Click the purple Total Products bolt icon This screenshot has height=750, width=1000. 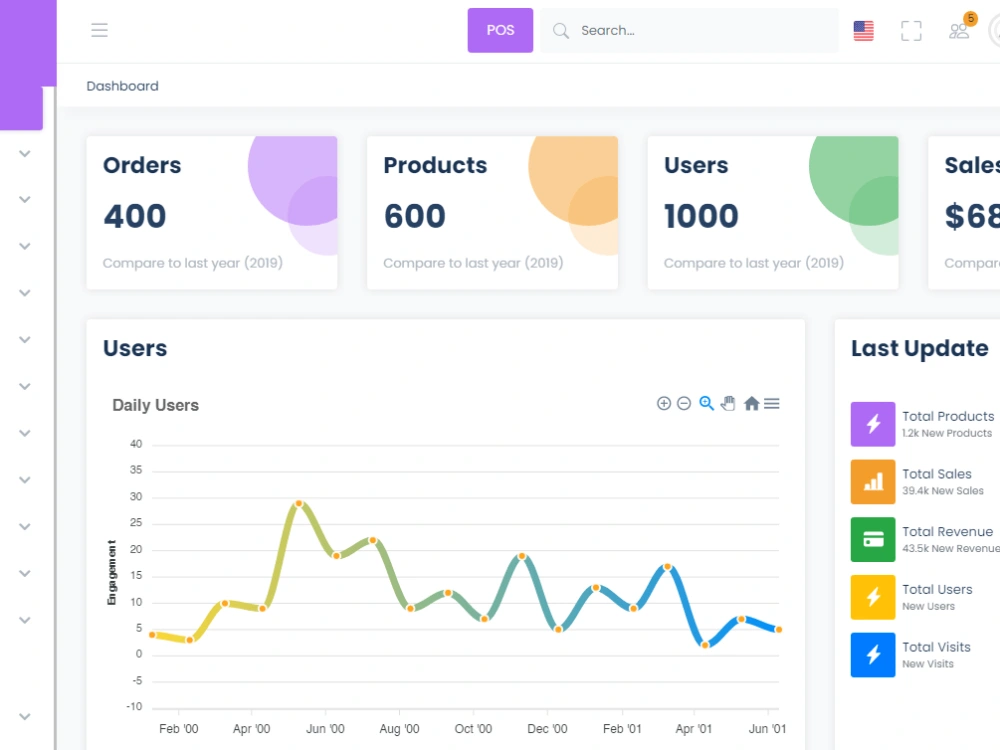pos(873,424)
